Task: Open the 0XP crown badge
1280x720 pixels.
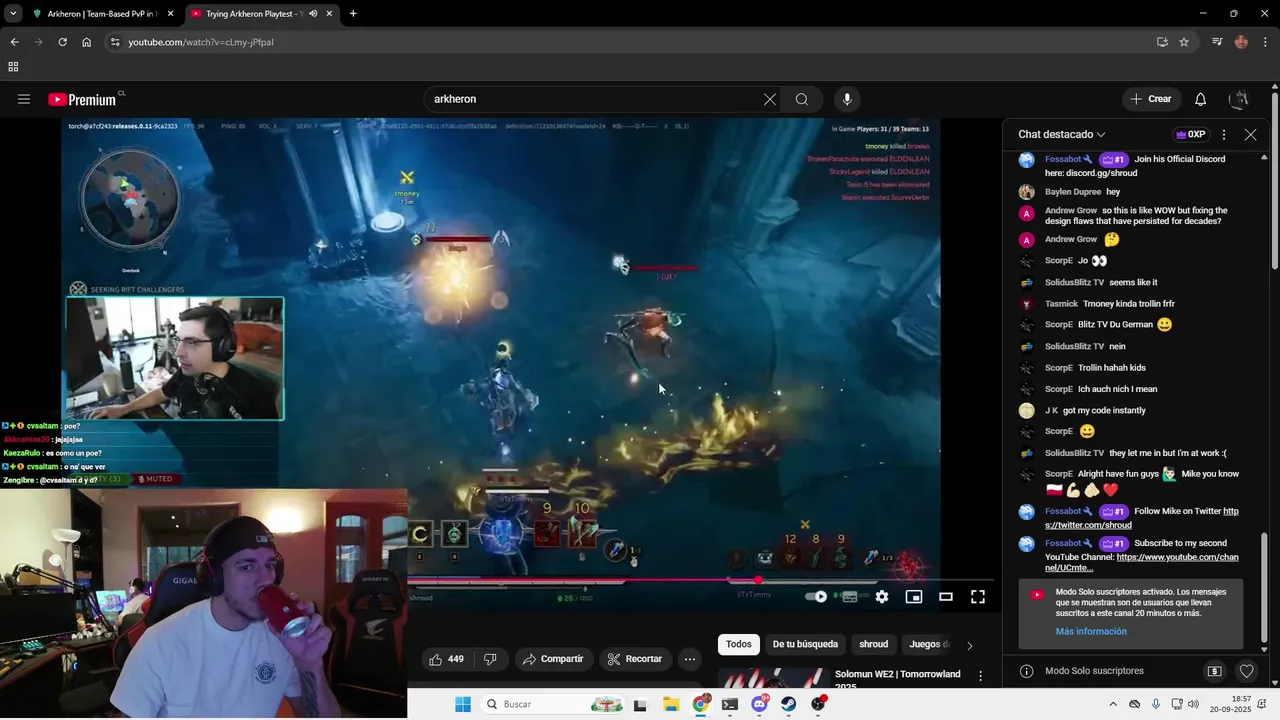Action: (x=1190, y=134)
